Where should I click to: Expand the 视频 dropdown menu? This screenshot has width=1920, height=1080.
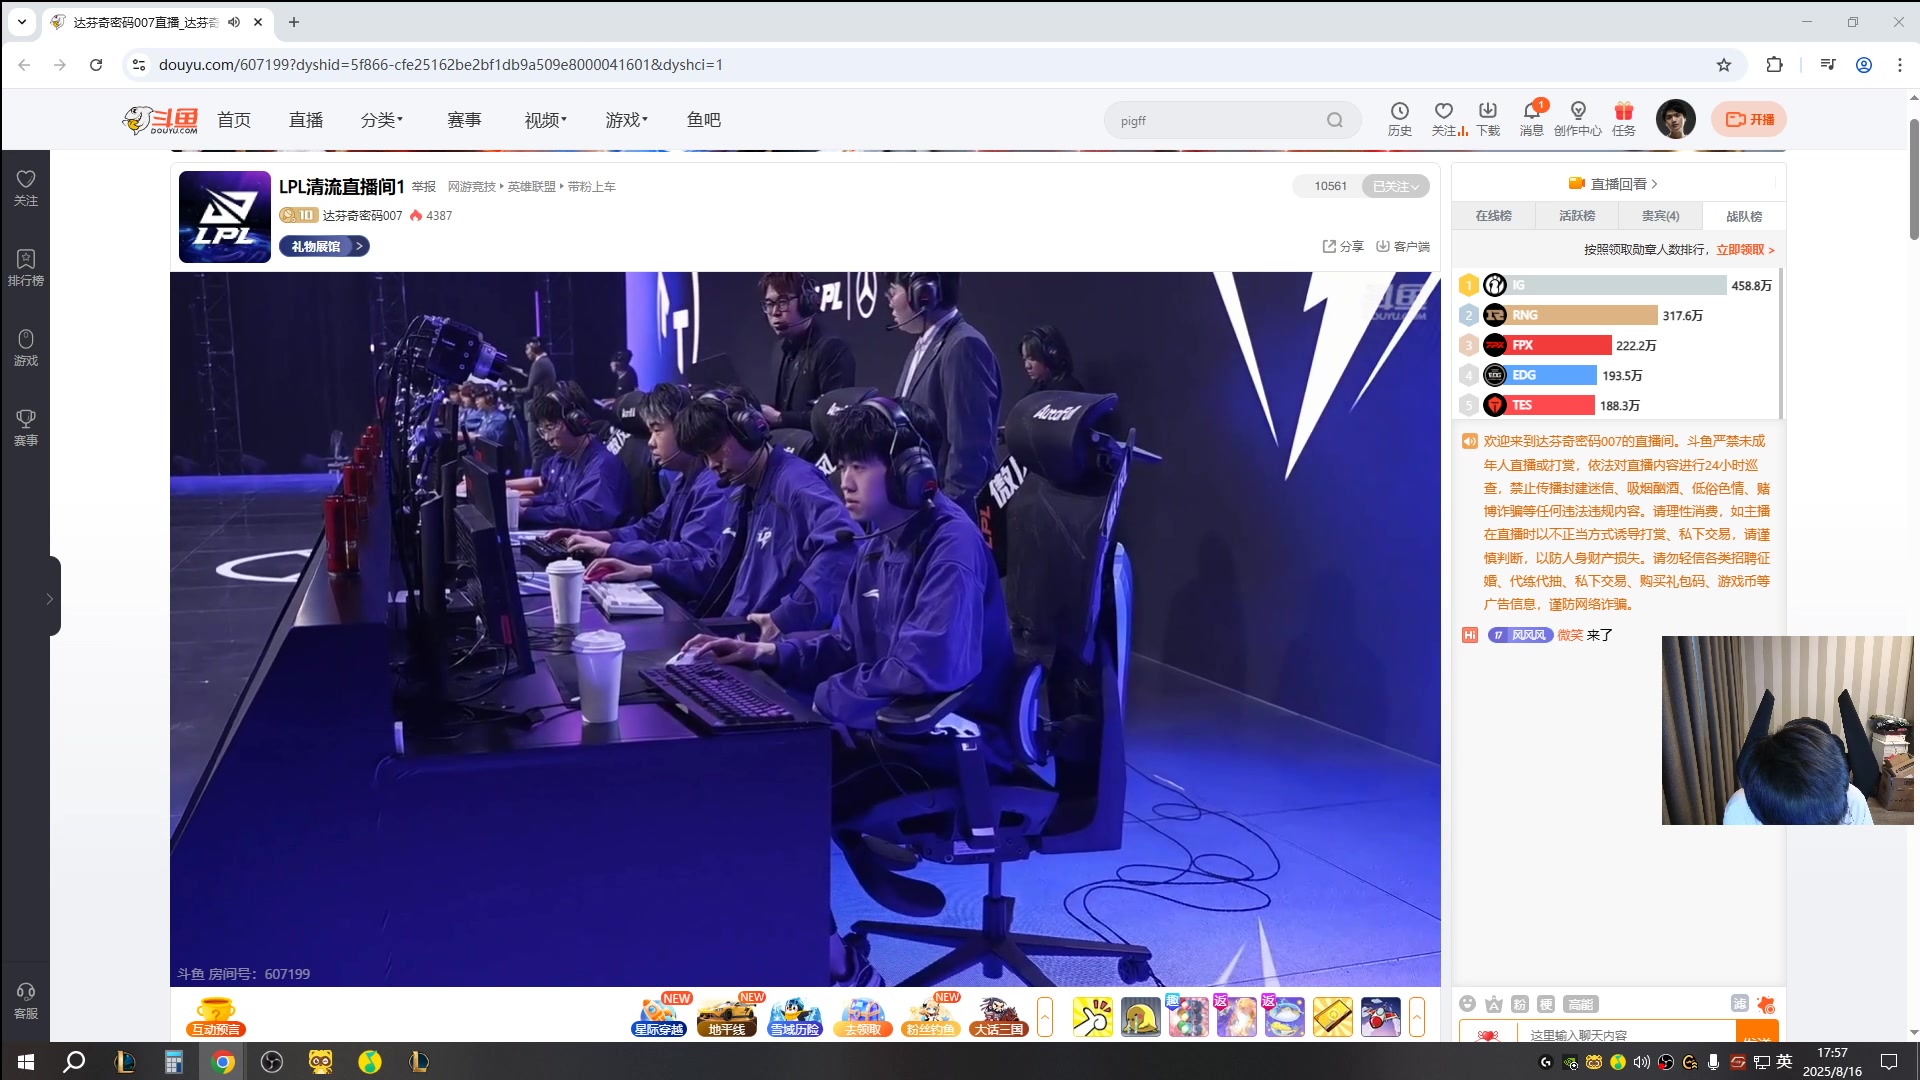click(x=546, y=120)
